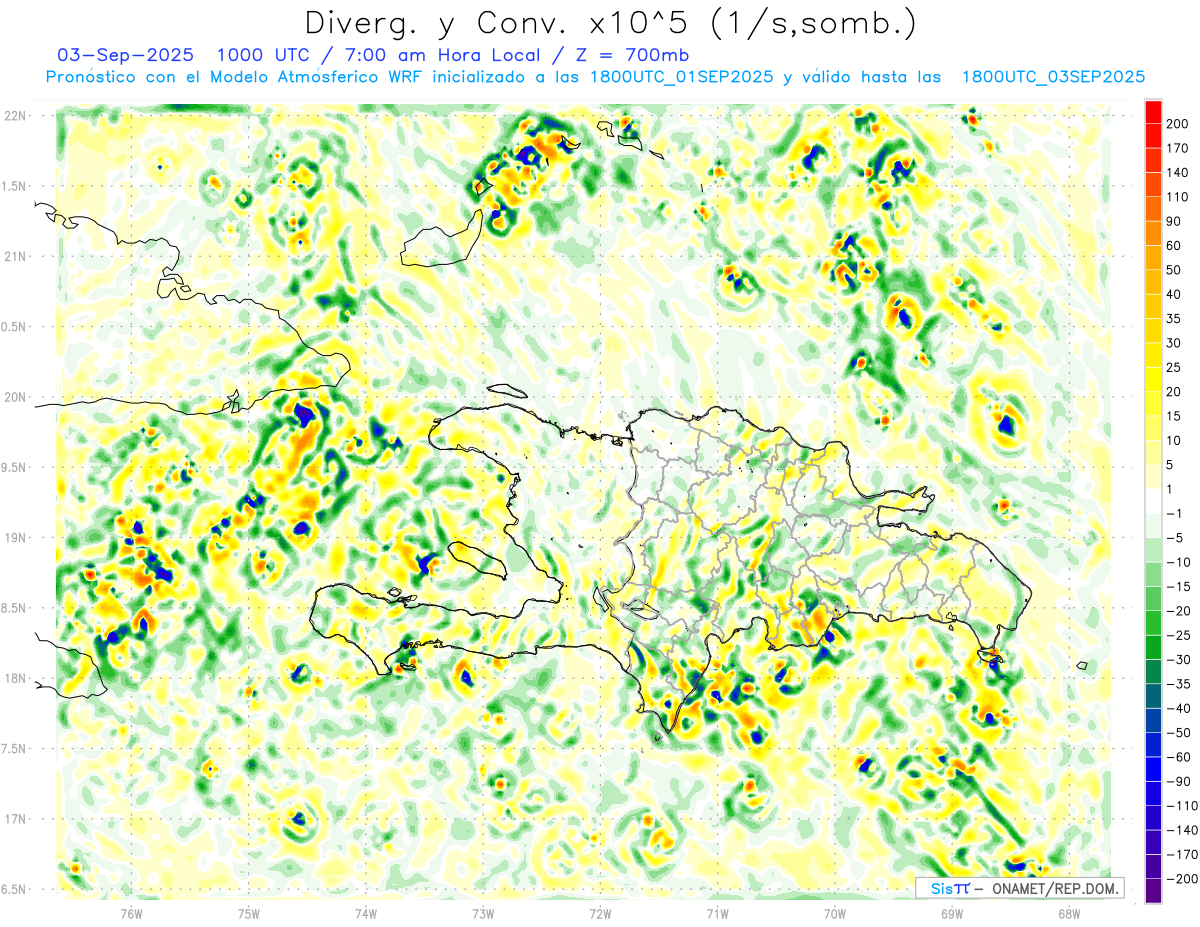Viewport: 1200px width, 927px height.
Task: Click valid-until time '1800UTC_03SEP2025'
Action: click(x=1053, y=77)
